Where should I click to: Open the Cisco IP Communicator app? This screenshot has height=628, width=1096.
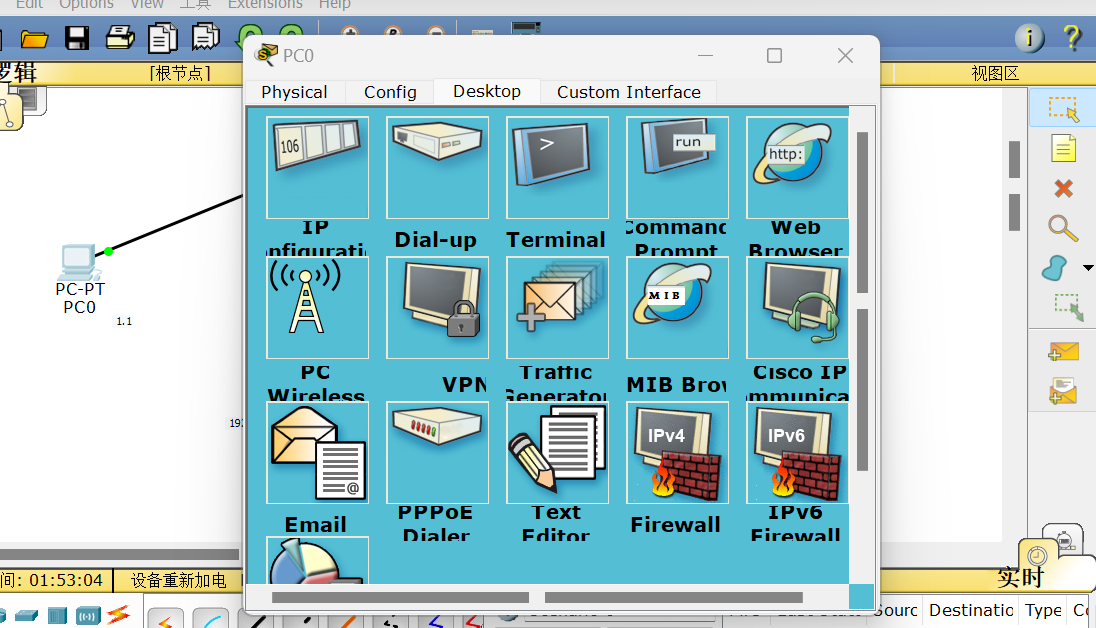(x=798, y=308)
